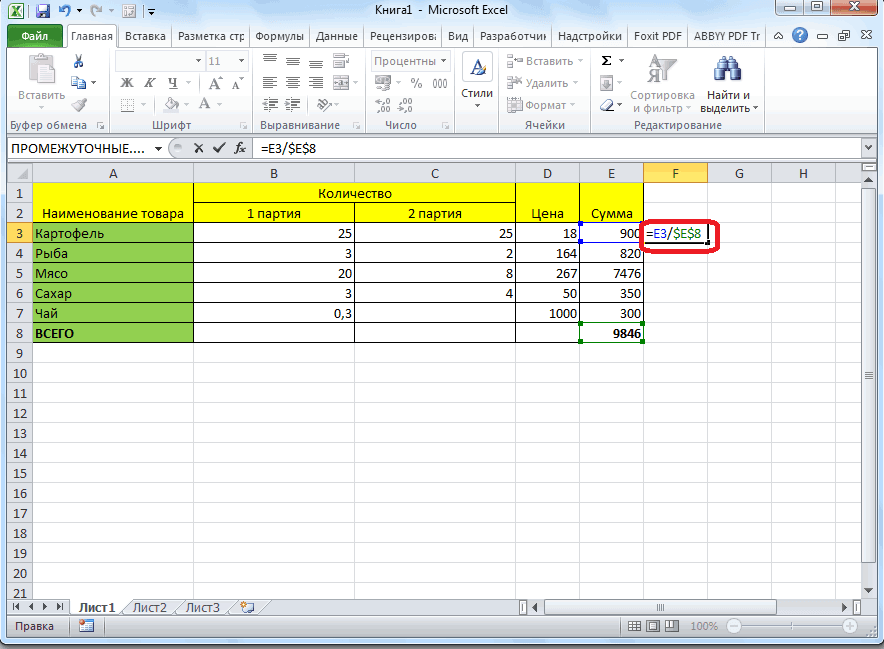Expand the Name Box dropdown arrow
The height and width of the screenshot is (649, 884).
(x=158, y=148)
